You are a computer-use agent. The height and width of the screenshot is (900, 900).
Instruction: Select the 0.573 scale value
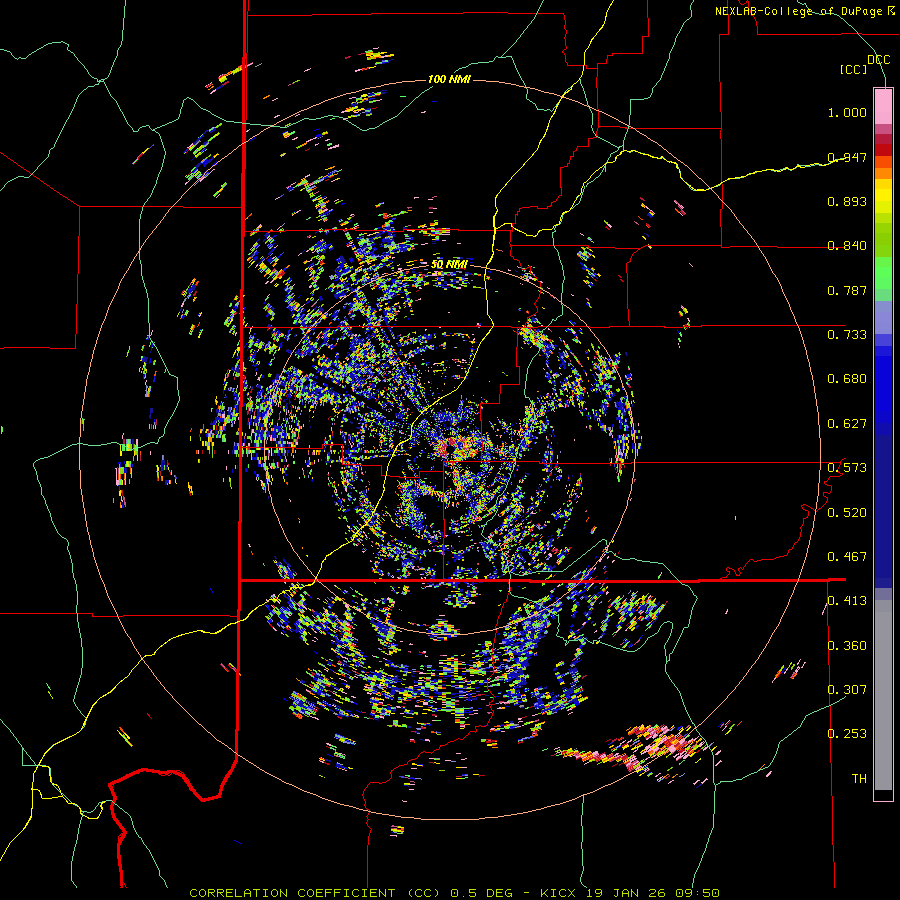point(847,468)
